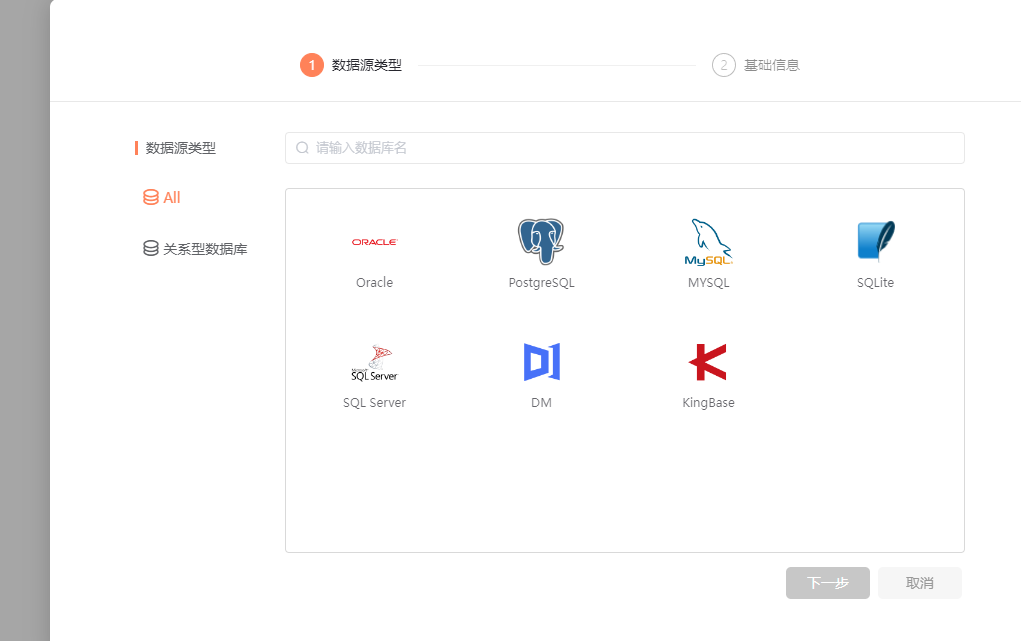Show All data source types

pos(162,197)
